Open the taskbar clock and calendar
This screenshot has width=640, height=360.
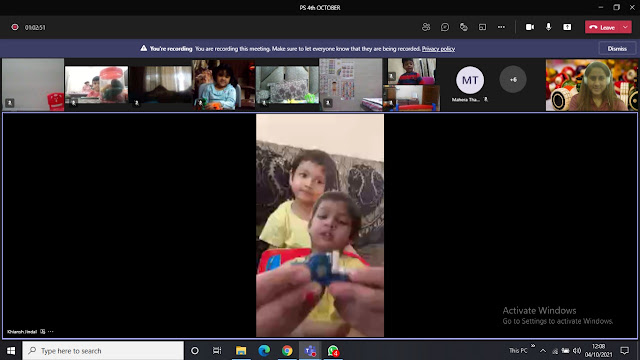598,351
